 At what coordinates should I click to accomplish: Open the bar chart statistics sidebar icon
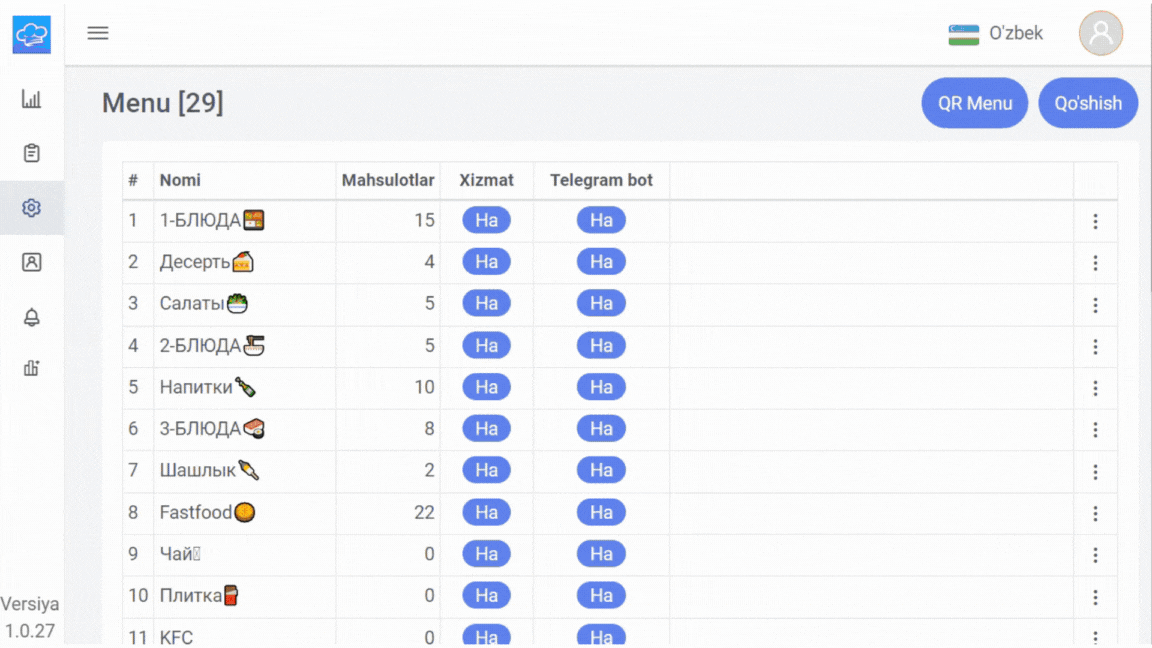(x=32, y=99)
